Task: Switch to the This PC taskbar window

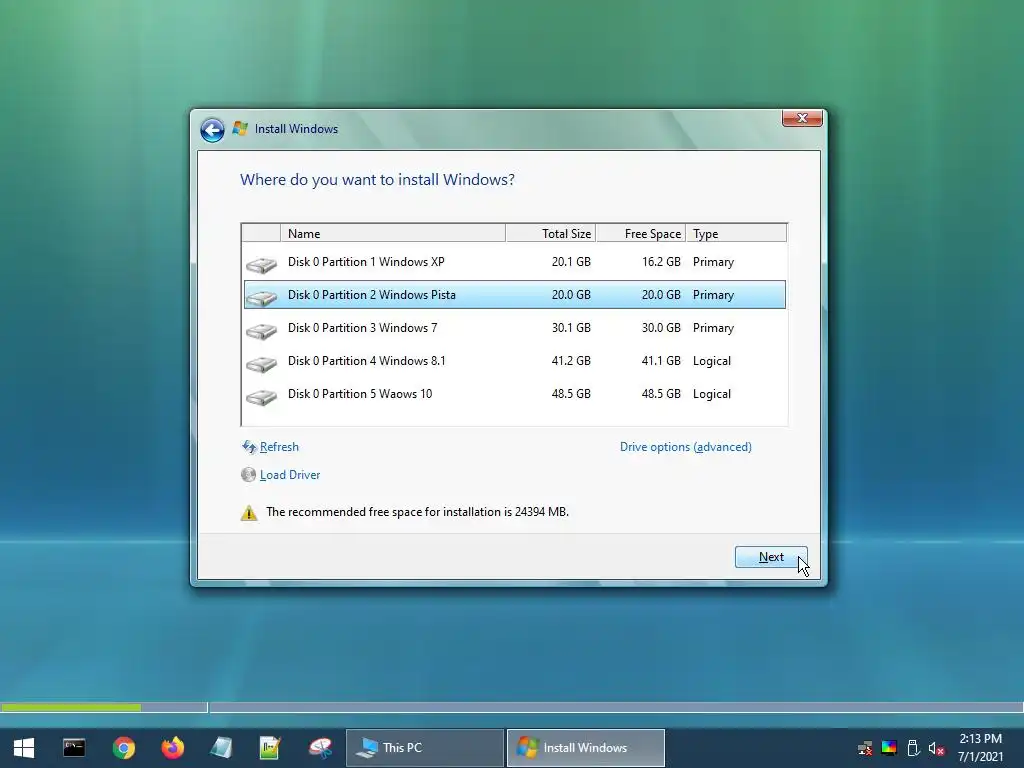Action: (424, 748)
